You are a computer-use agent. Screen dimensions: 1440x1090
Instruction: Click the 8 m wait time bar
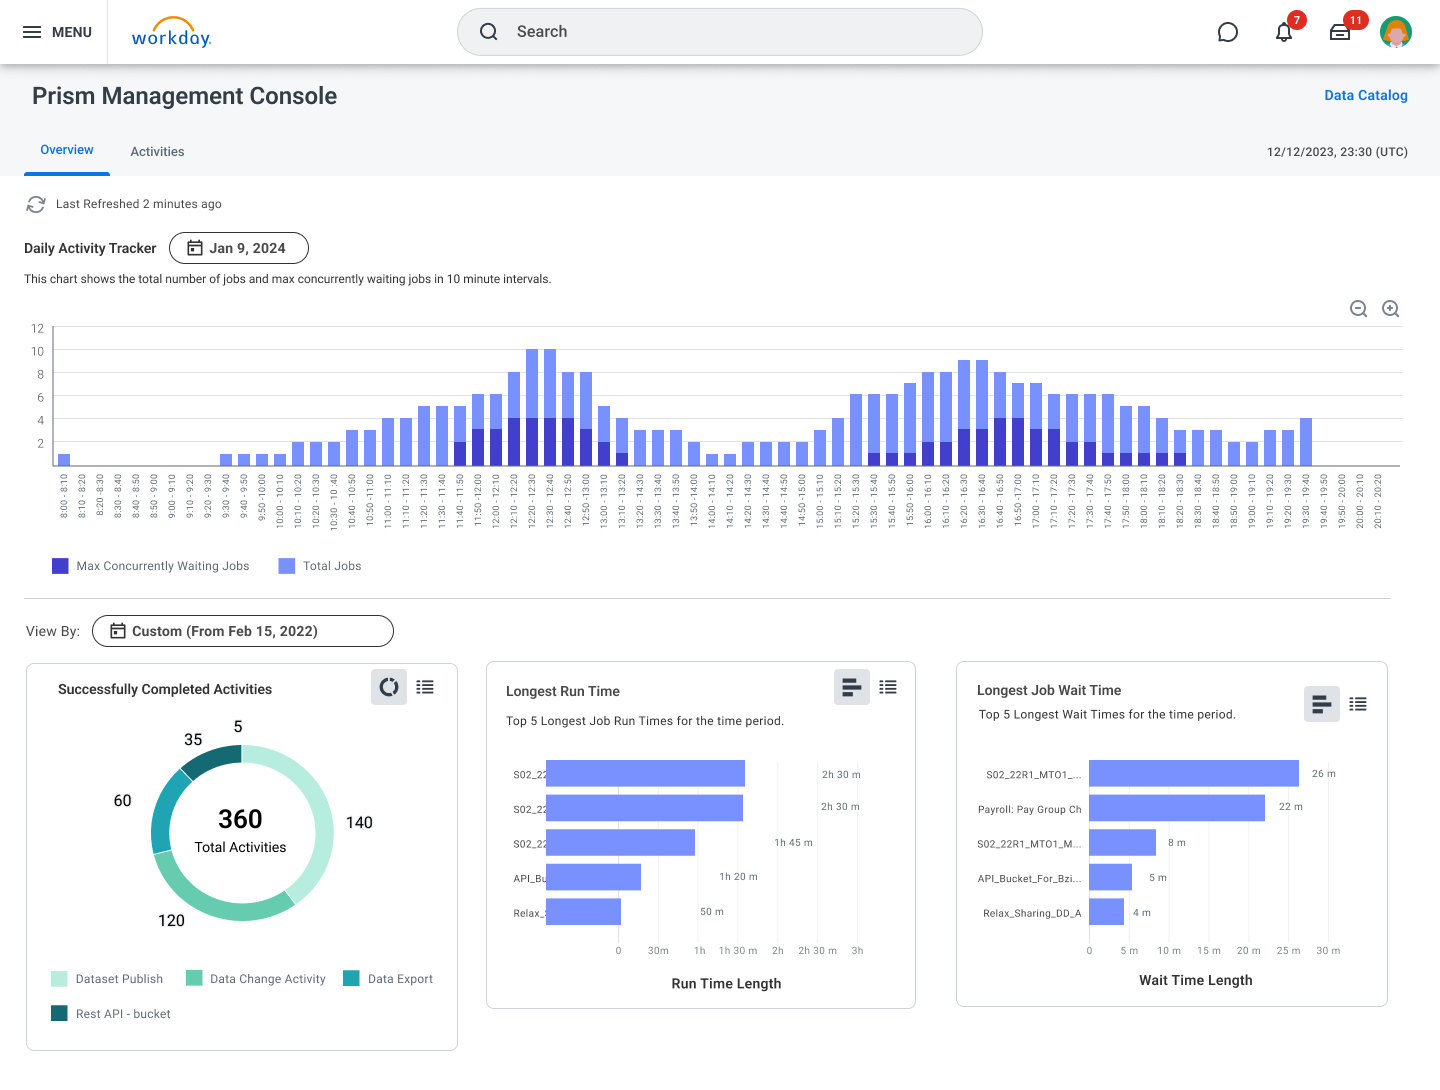coord(1122,842)
